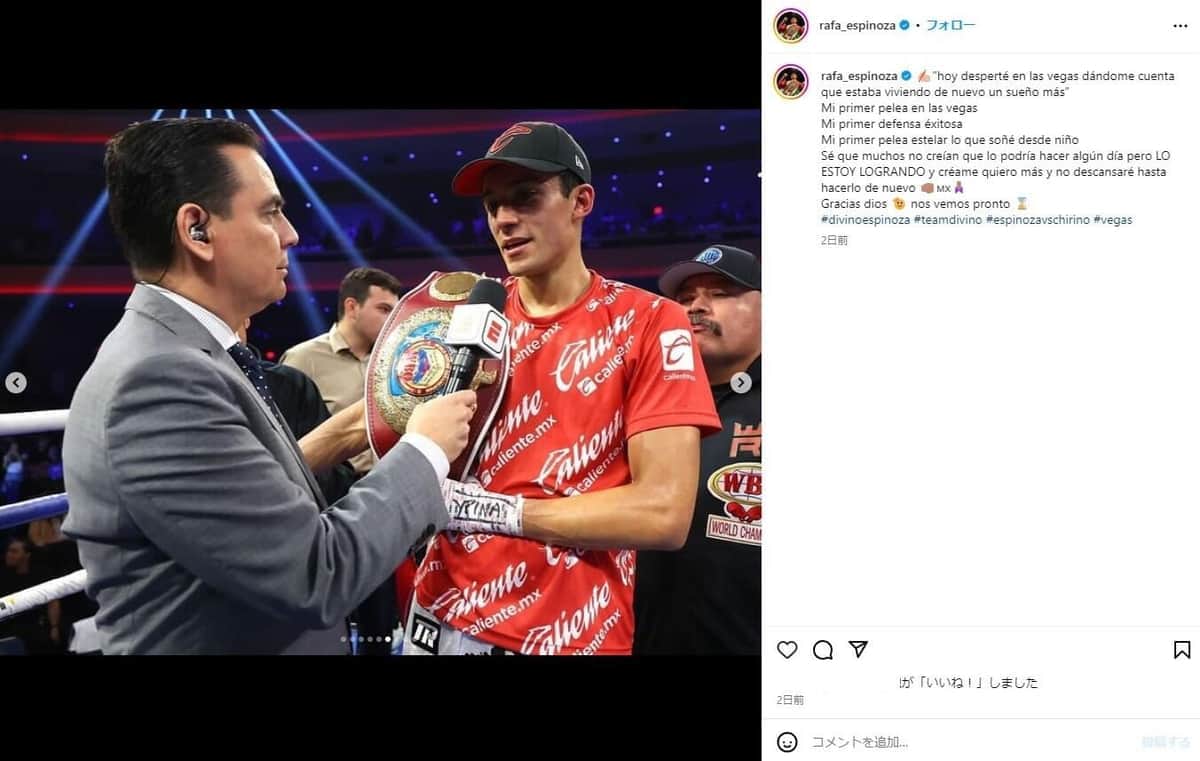The width and height of the screenshot is (1200, 761).
Task: Open emoji picker in comment box
Action: [787, 742]
